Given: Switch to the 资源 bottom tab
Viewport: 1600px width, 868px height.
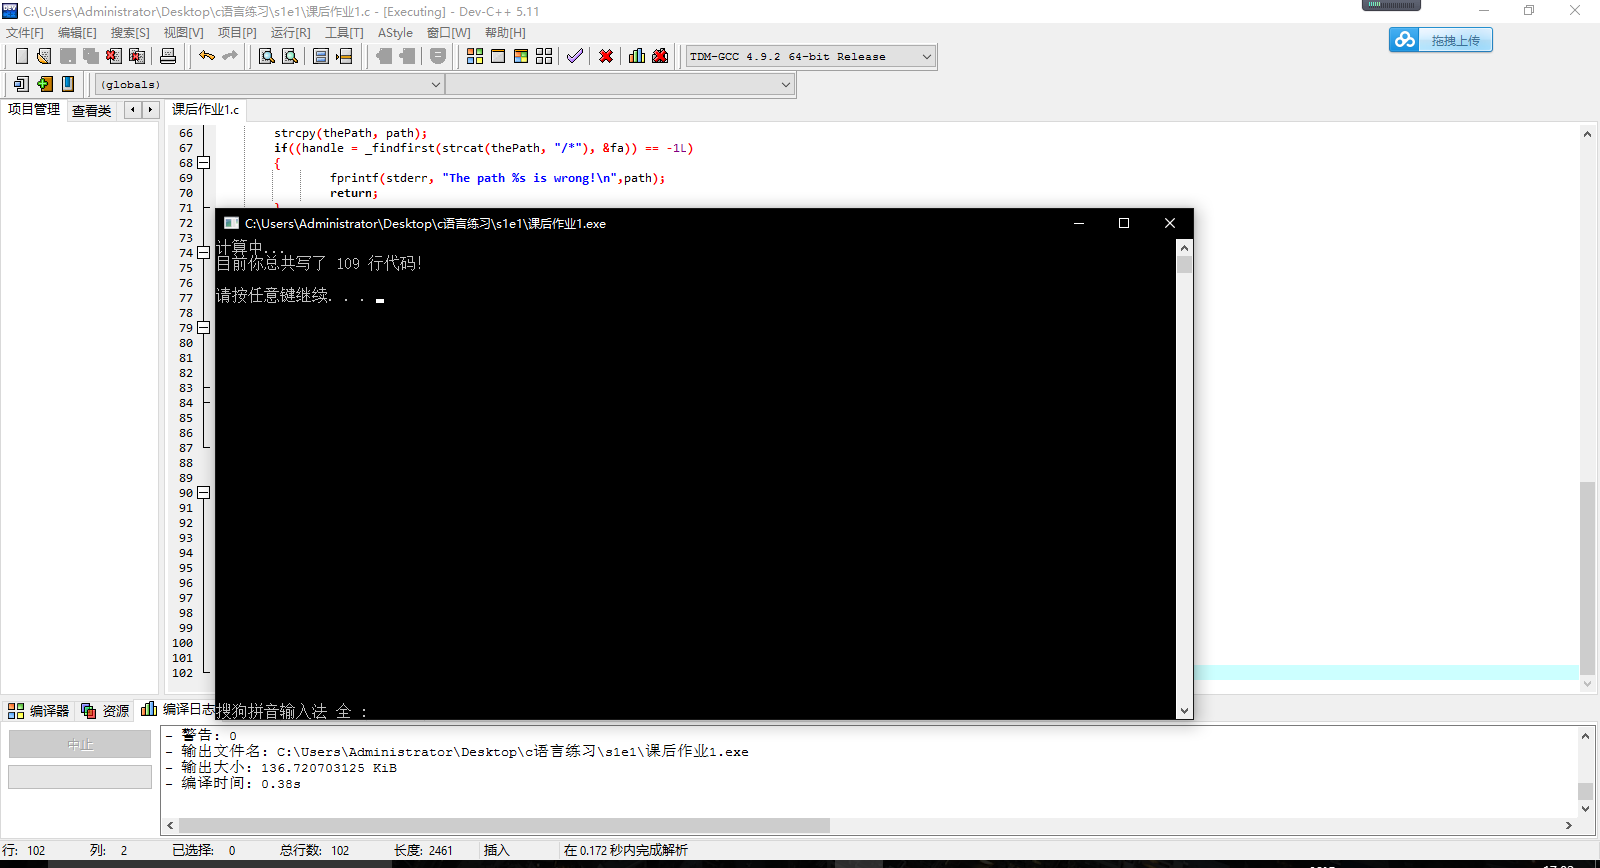Looking at the screenshot, I should click(x=105, y=711).
